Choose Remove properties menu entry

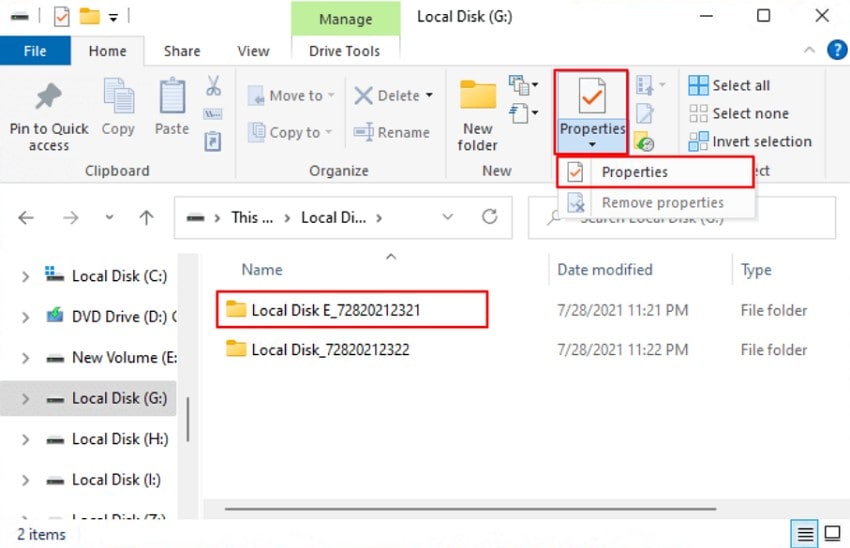pyautogui.click(x=655, y=203)
